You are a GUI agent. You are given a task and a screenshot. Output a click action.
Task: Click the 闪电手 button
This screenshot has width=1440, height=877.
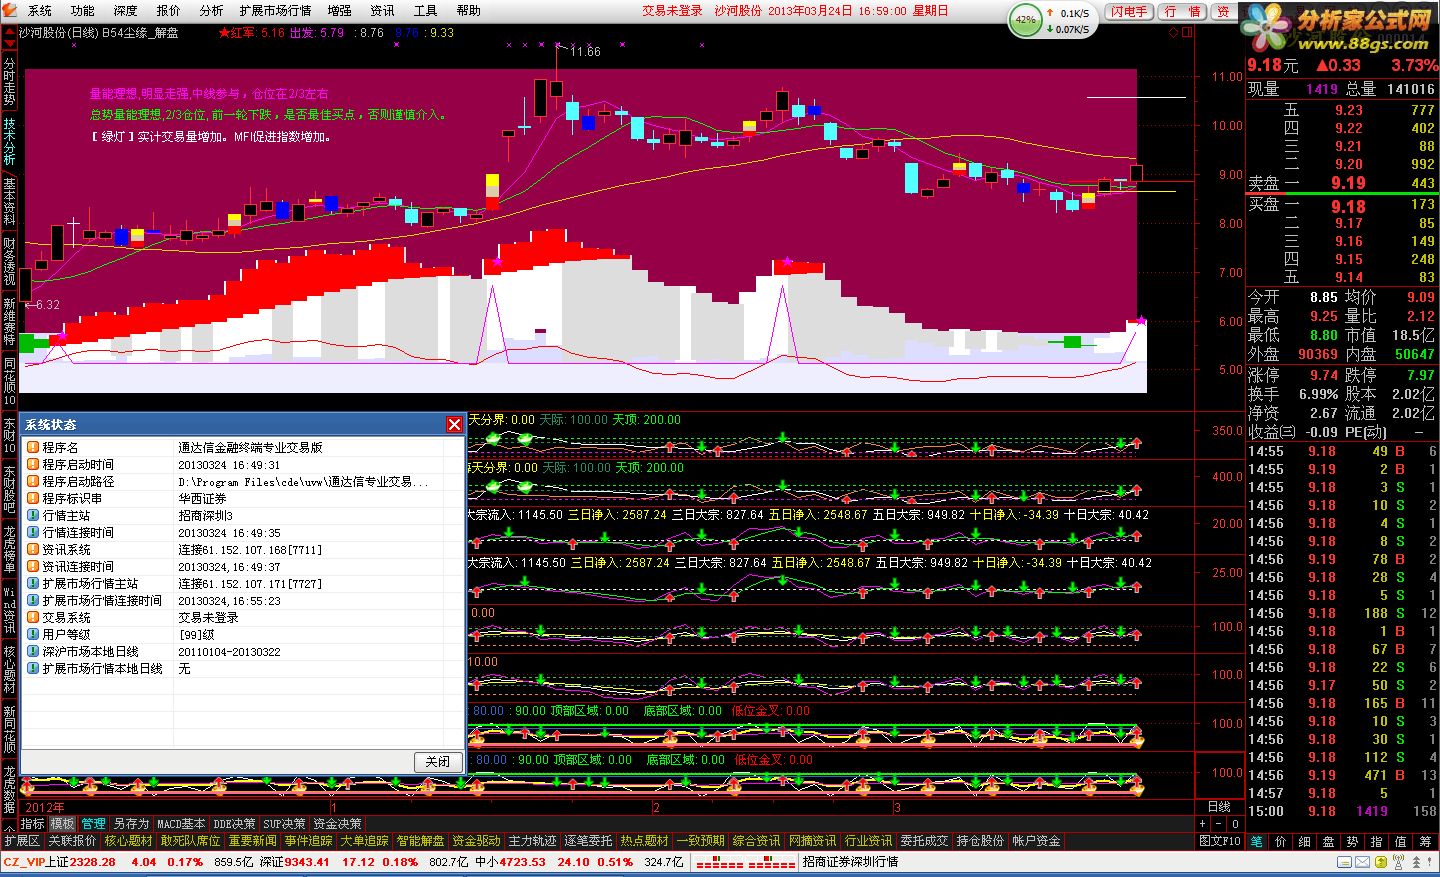pyautogui.click(x=1129, y=11)
